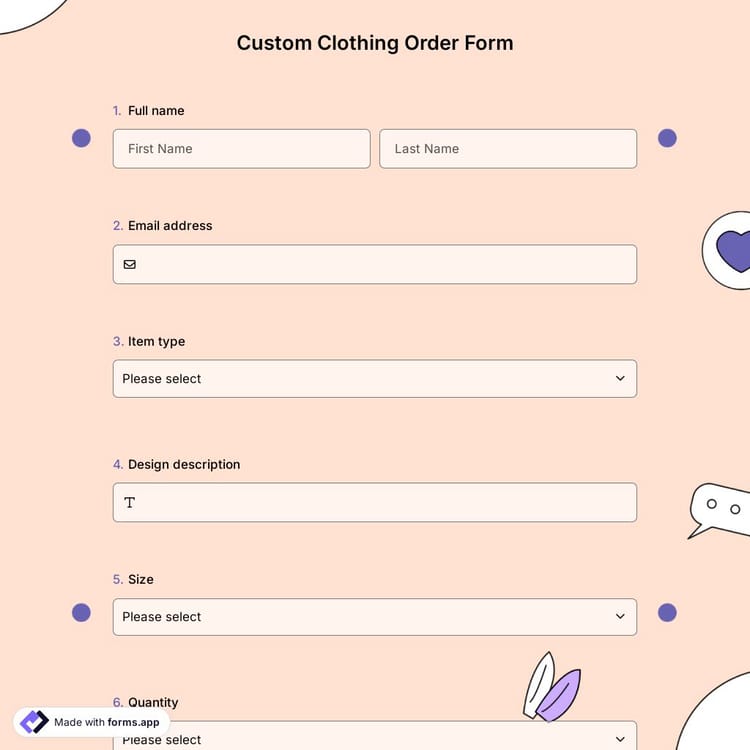Select the Design description text field
This screenshot has width=750, height=750.
[385, 503]
